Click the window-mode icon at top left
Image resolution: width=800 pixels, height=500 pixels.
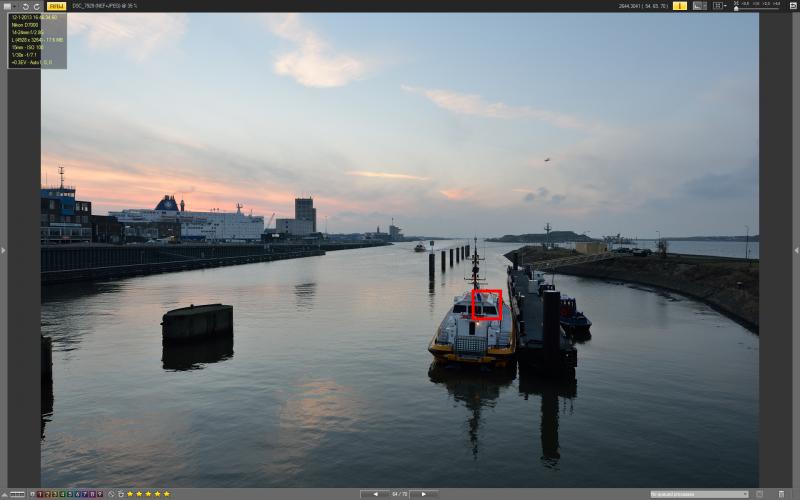[x=7, y=6]
